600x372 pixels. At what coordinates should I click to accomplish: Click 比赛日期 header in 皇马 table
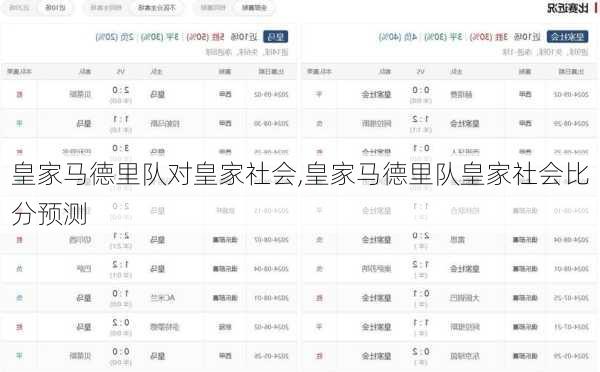[271, 72]
